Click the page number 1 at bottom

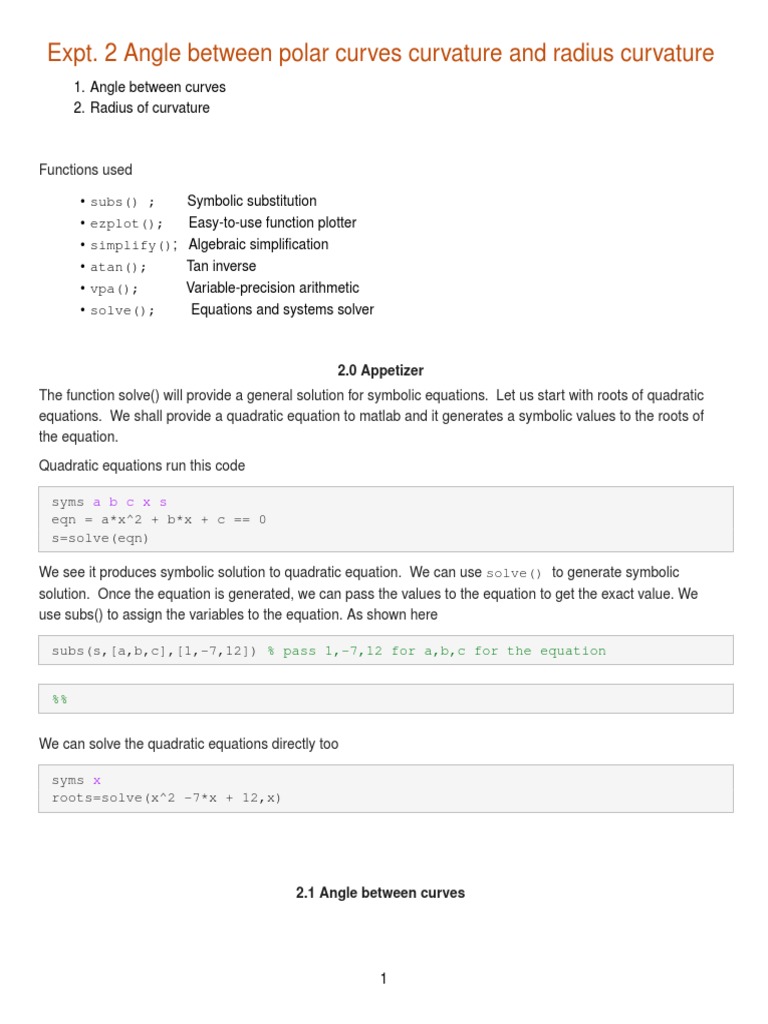pyautogui.click(x=383, y=979)
